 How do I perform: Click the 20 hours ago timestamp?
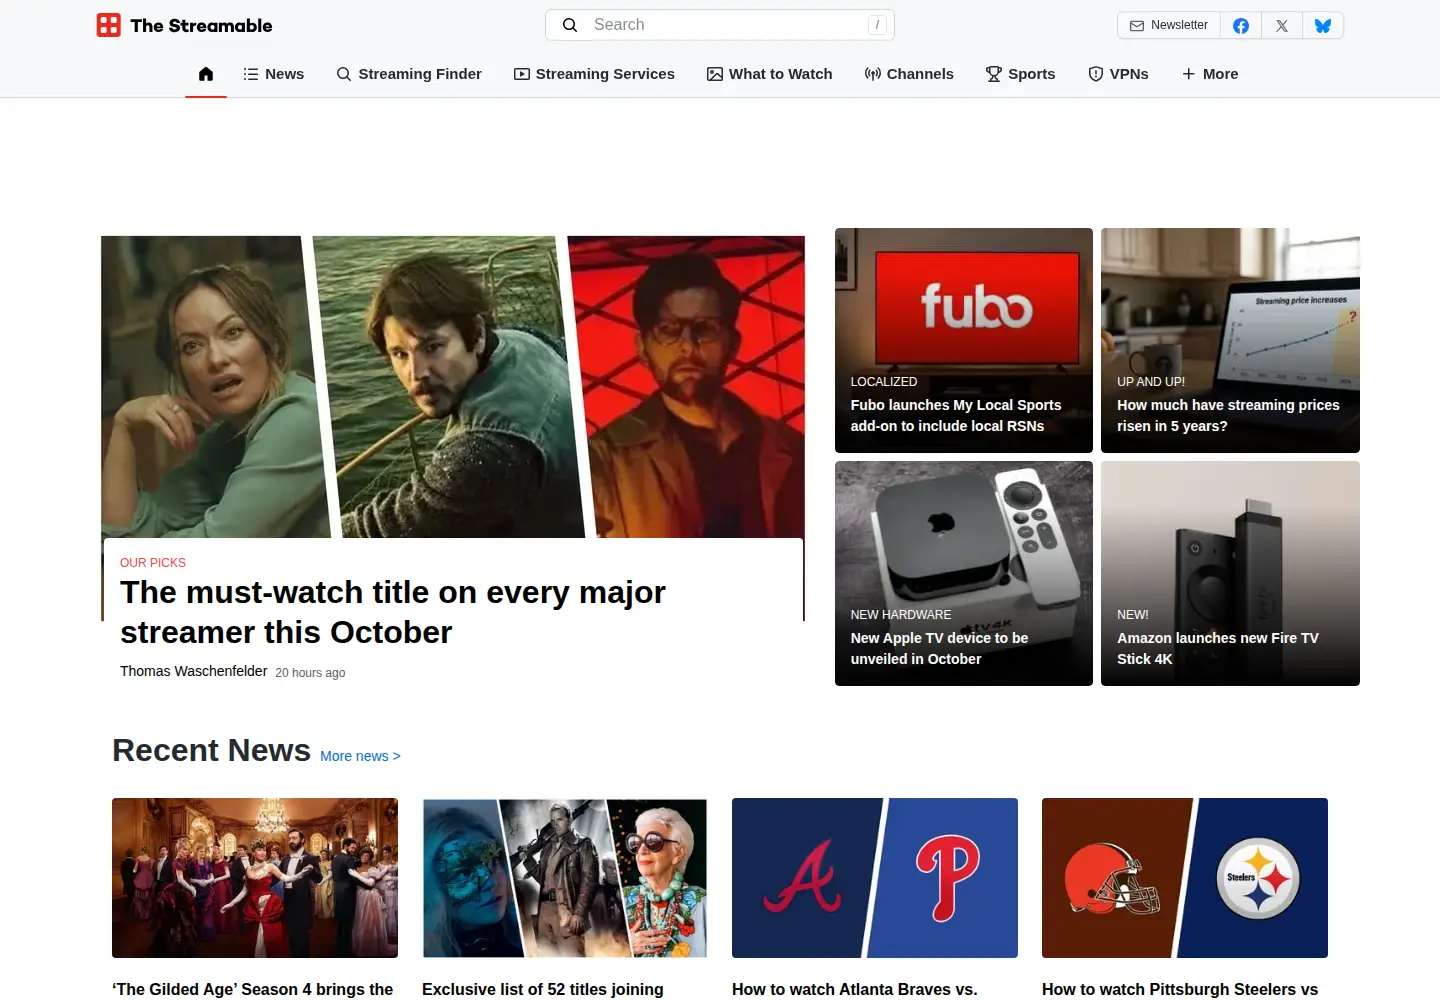pyautogui.click(x=310, y=673)
